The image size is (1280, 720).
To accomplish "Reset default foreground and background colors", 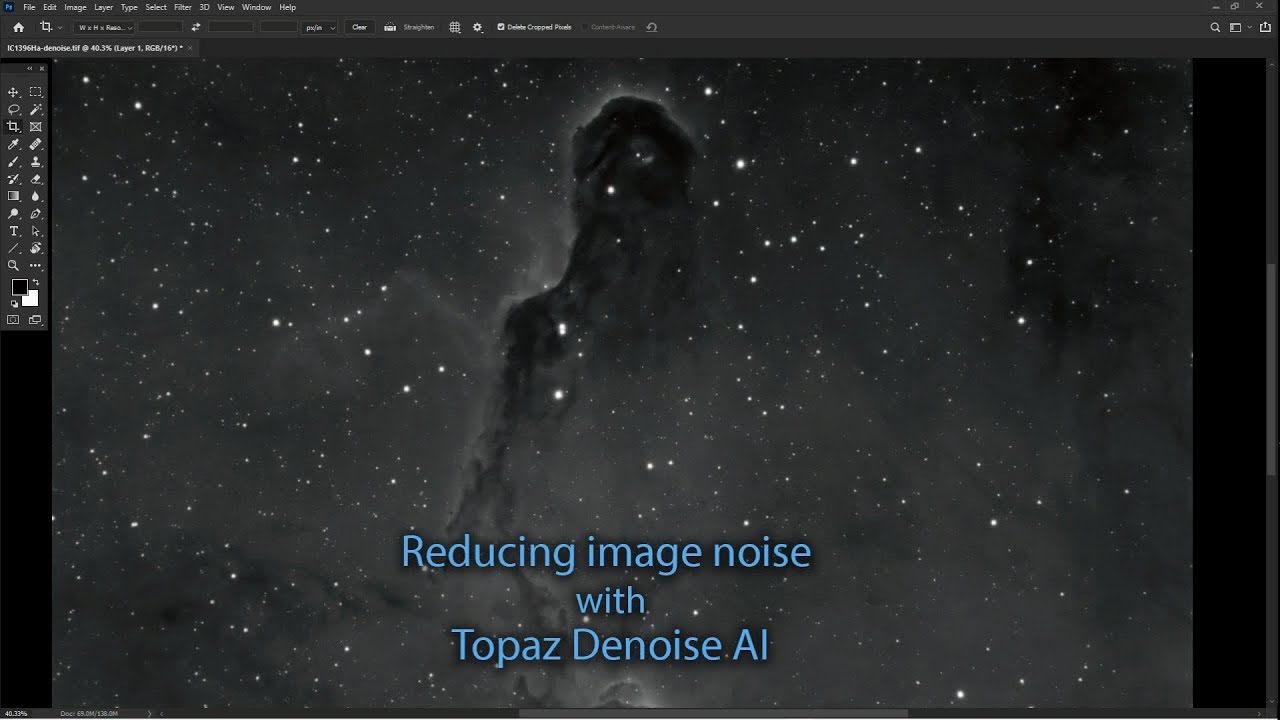I will 14,303.
